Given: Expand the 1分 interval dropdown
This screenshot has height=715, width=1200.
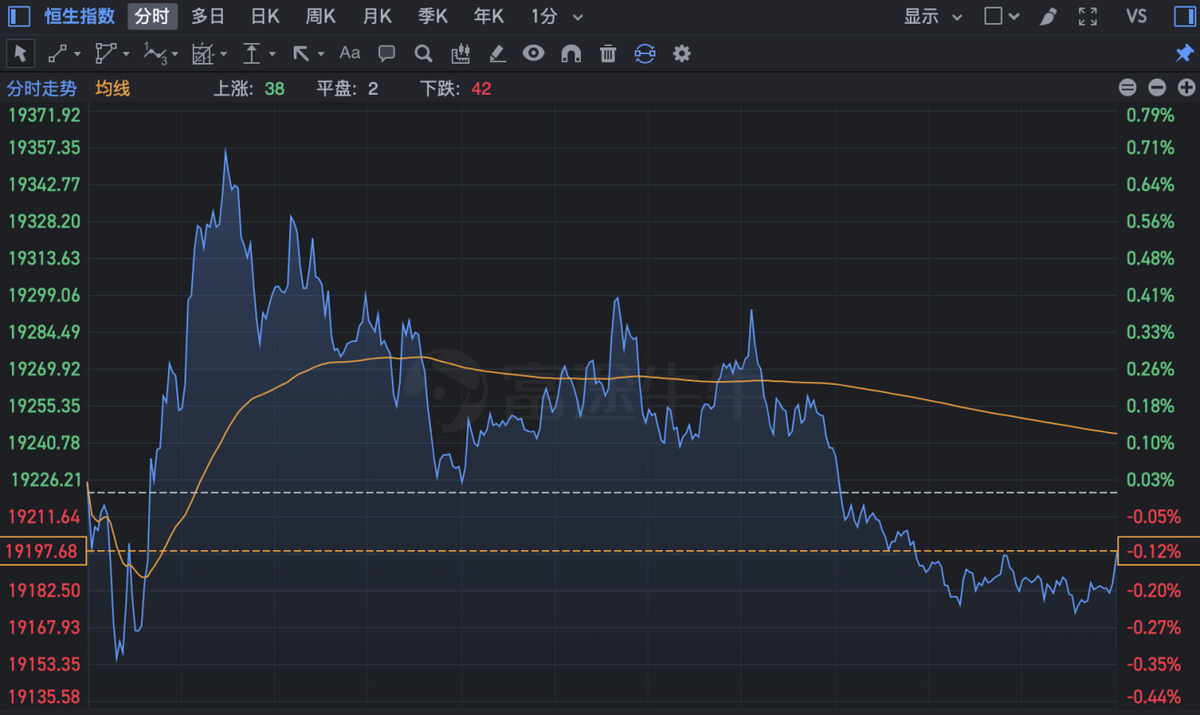Looking at the screenshot, I should (x=578, y=17).
